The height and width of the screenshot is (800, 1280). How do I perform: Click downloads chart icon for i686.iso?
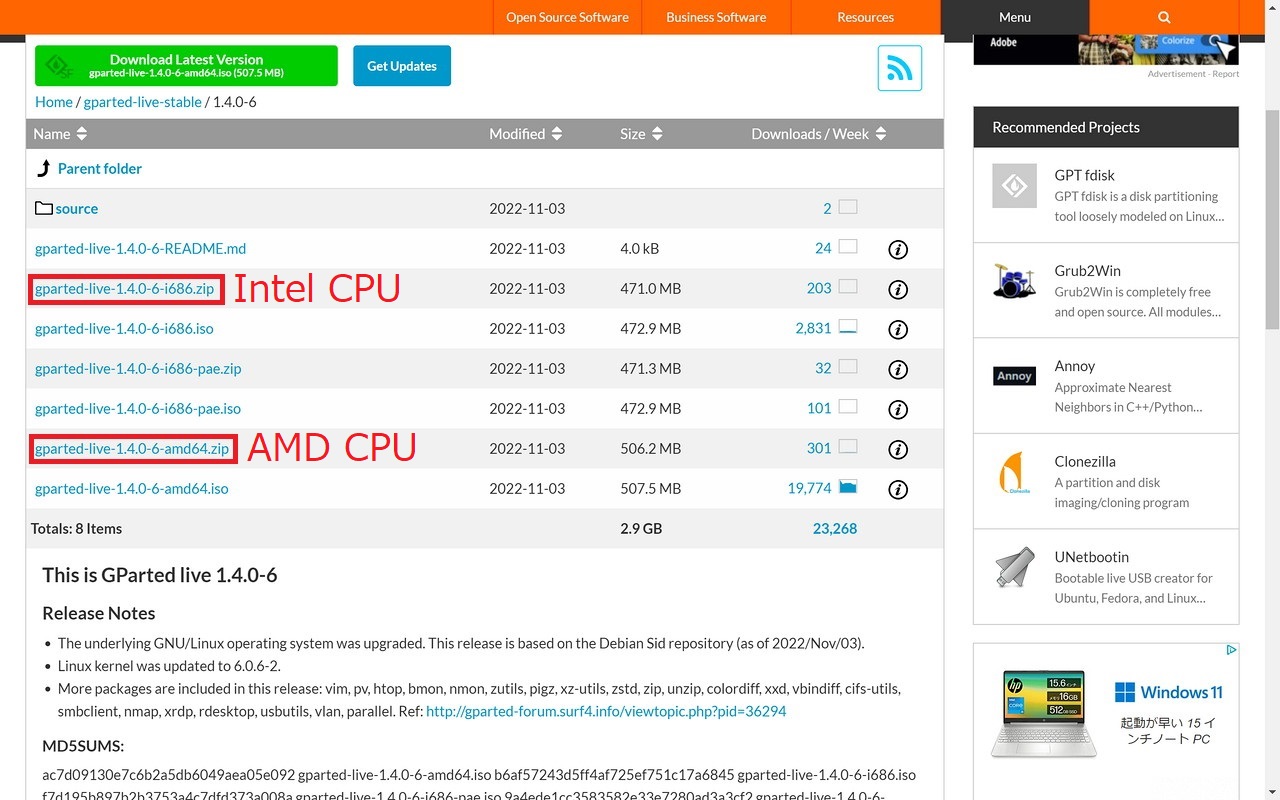[848, 327]
